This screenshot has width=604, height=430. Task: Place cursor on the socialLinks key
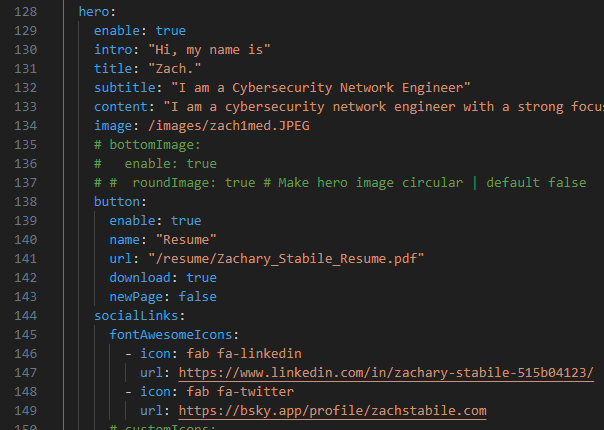[x=136, y=316]
